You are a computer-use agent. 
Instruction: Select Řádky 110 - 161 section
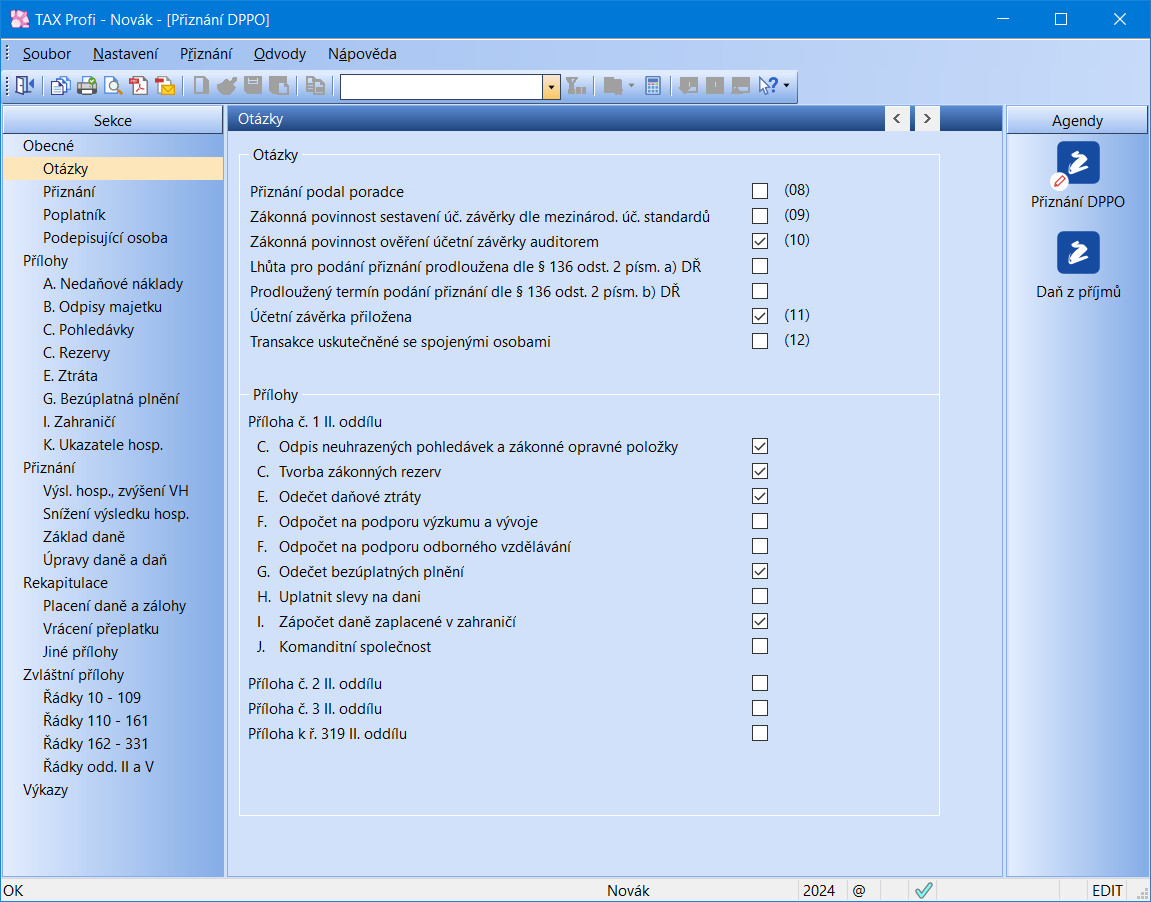[95, 721]
